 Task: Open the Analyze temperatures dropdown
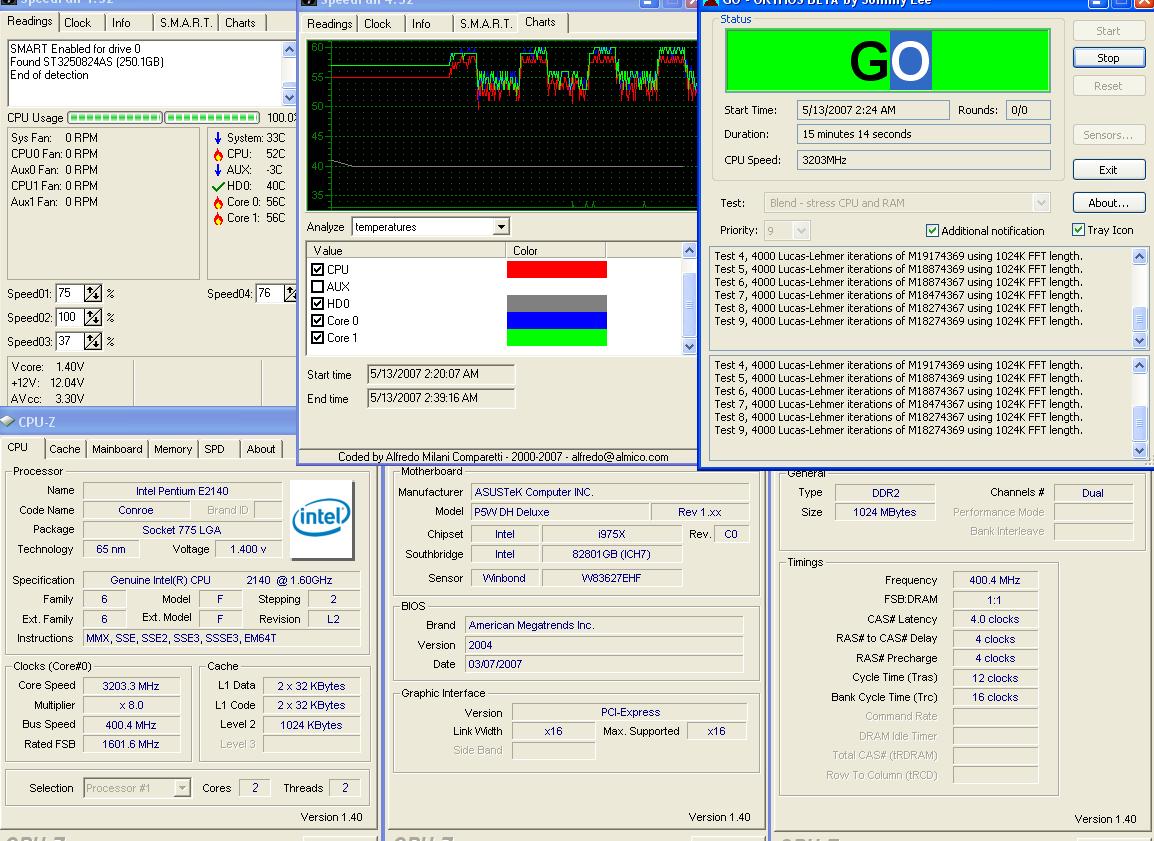click(x=501, y=227)
